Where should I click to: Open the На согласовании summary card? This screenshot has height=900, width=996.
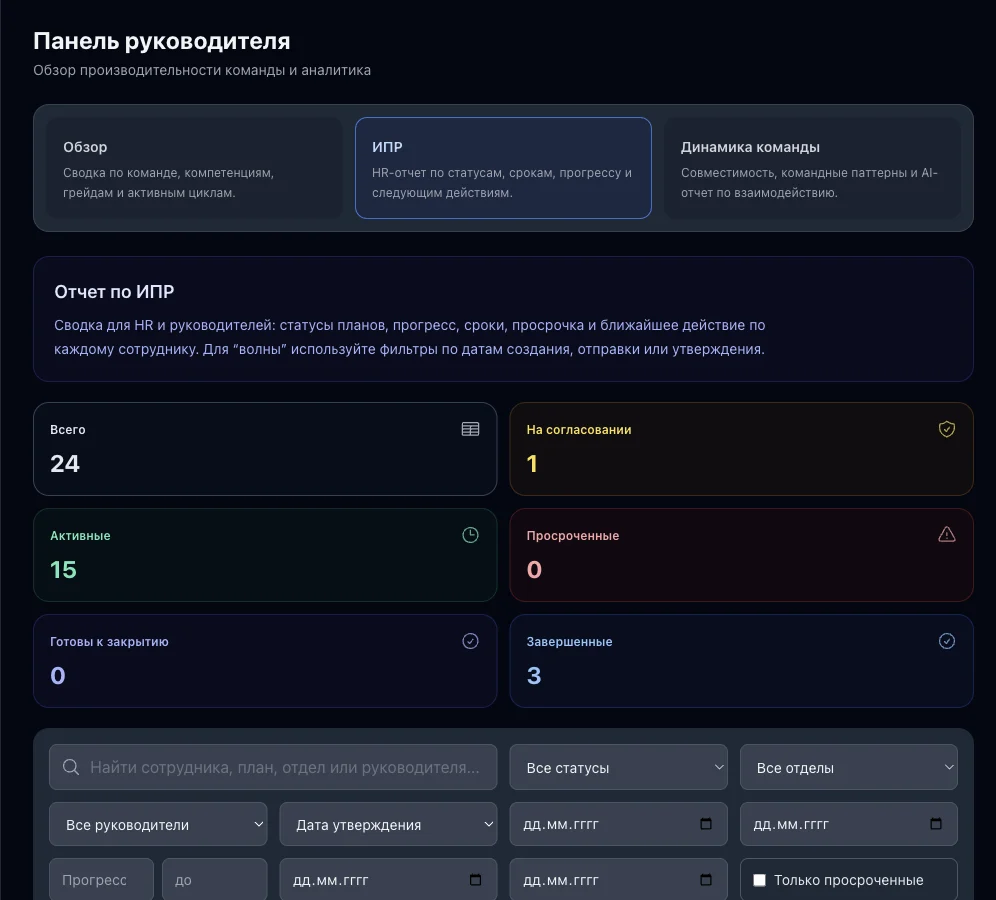click(x=741, y=449)
